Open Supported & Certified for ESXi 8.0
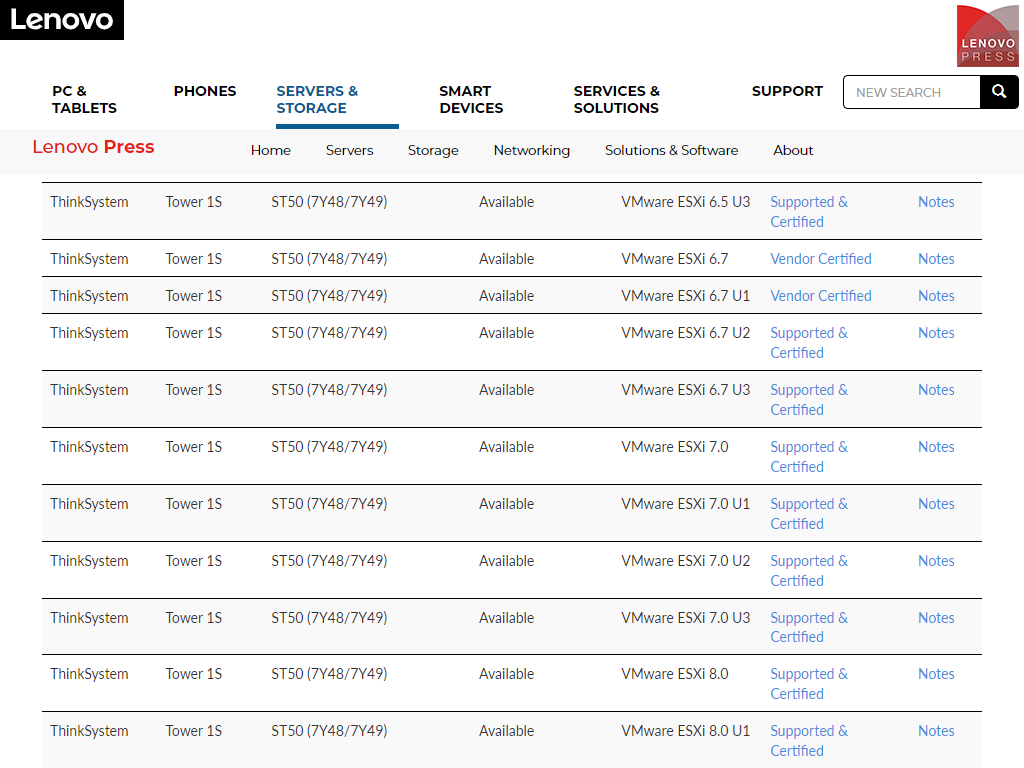This screenshot has height=768, width=1024. 808,683
